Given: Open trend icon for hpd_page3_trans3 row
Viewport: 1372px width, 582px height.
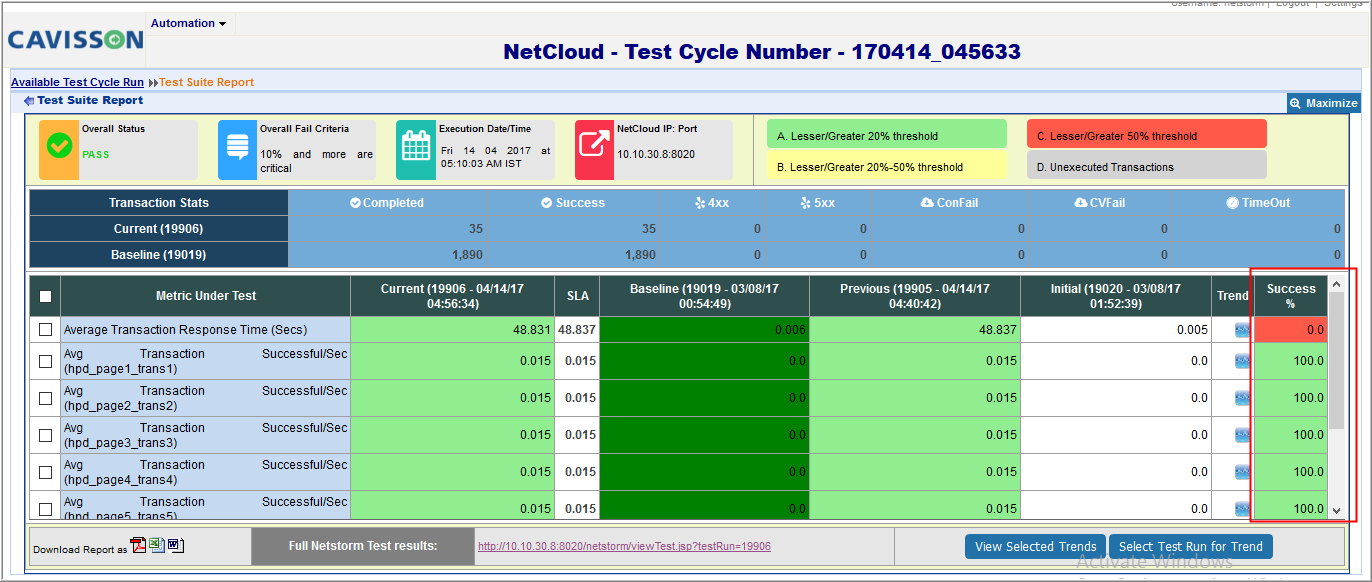Looking at the screenshot, I should (x=1242, y=435).
